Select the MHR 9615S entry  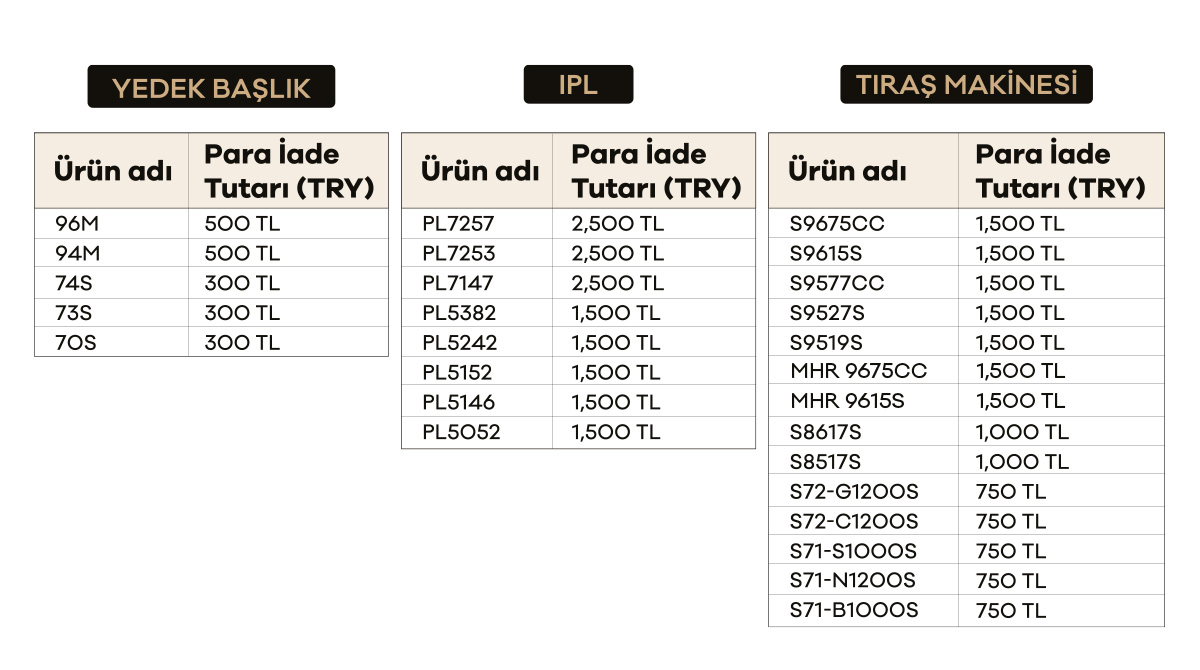pos(847,401)
